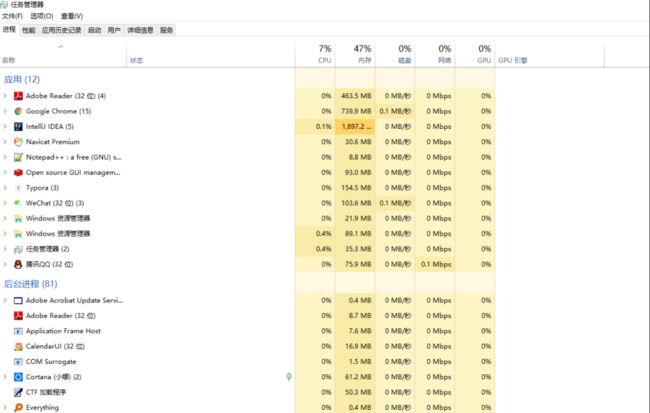
Task: Switch to the Details (详细信息) tab
Action: coord(140,30)
